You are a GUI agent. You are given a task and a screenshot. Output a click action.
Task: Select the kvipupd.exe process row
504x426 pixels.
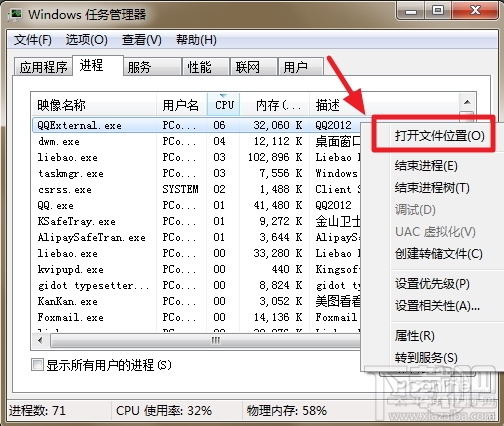tap(197, 269)
